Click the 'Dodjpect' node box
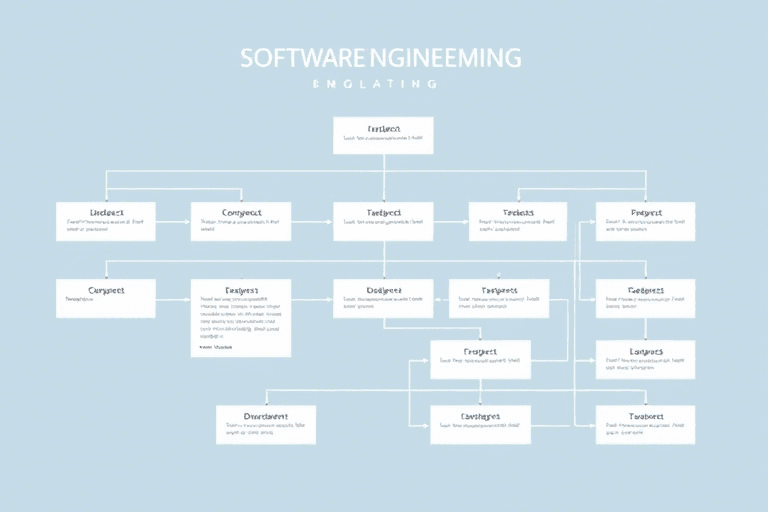The width and height of the screenshot is (768, 512). click(x=383, y=298)
